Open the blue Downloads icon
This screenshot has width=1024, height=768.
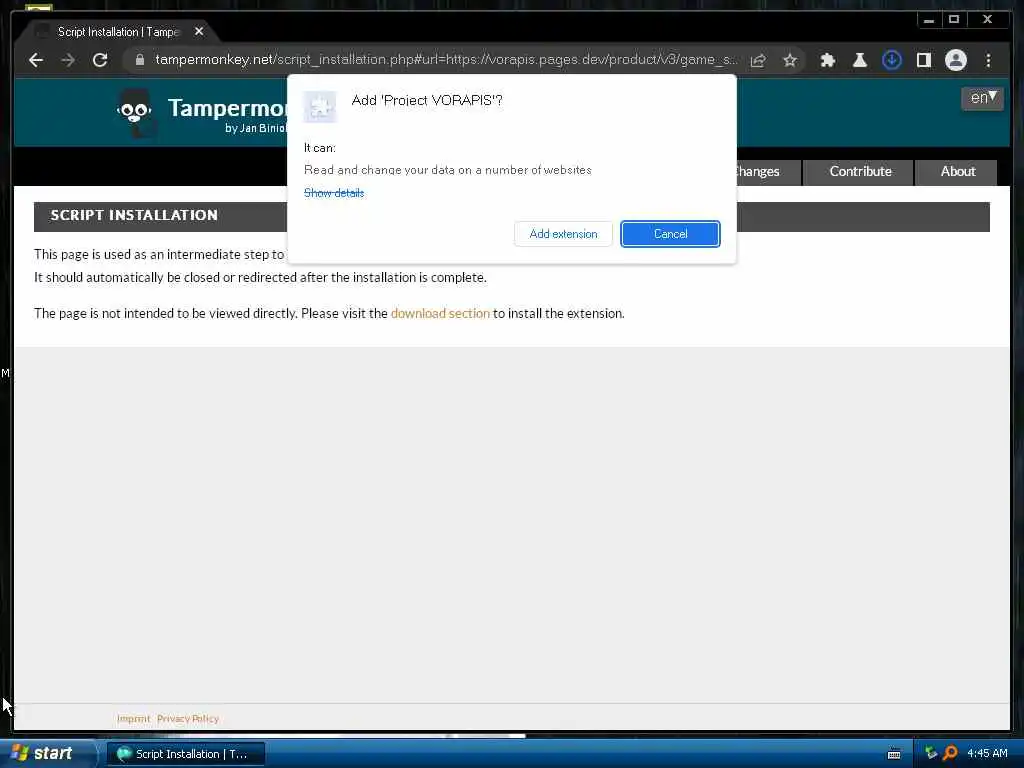[x=891, y=60]
